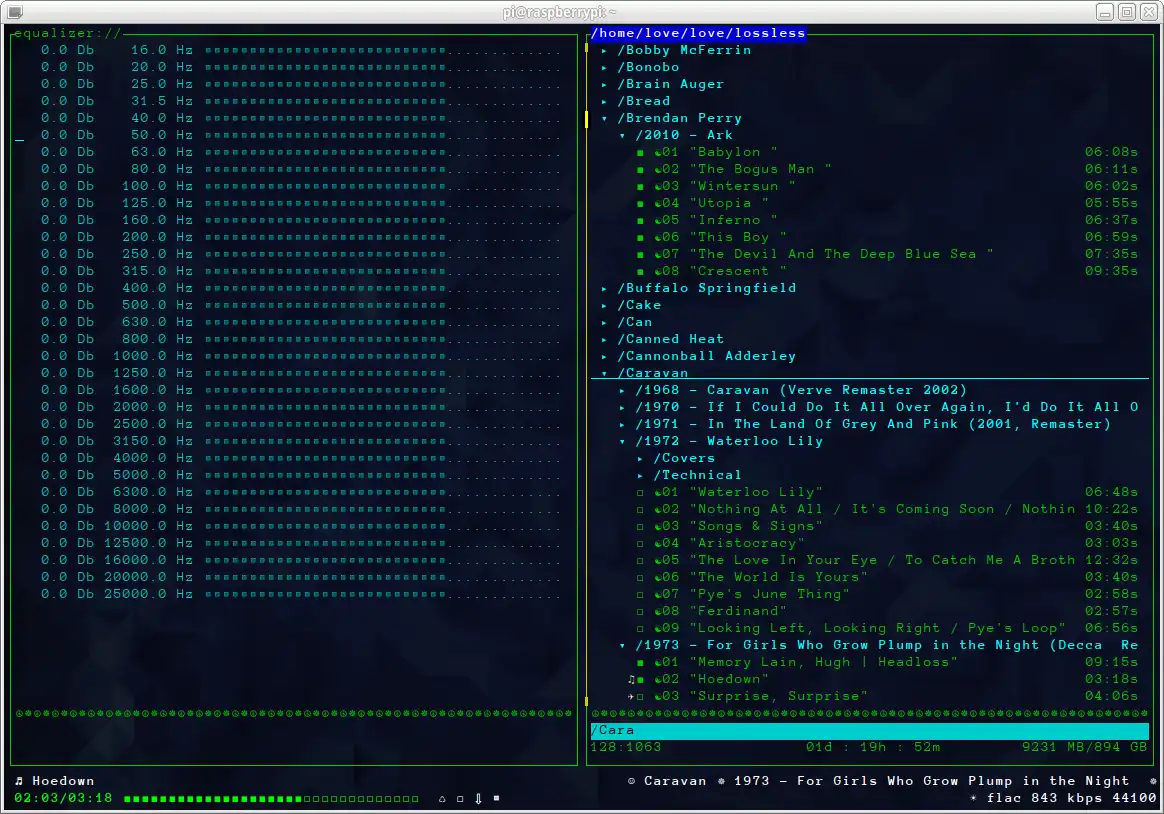Viewport: 1164px width, 814px height.
Task: Click the down-arrow icon in bottom bar
Action: point(478,799)
